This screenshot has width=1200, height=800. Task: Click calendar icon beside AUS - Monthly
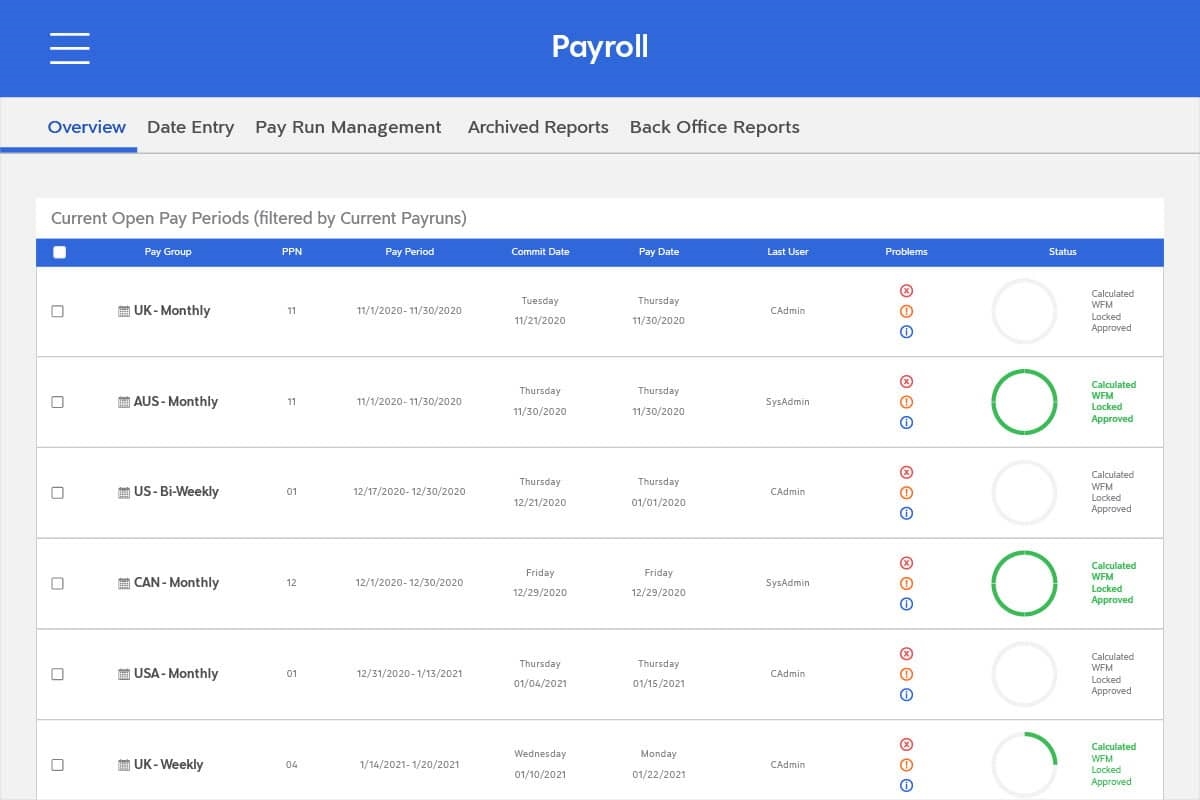[124, 402]
